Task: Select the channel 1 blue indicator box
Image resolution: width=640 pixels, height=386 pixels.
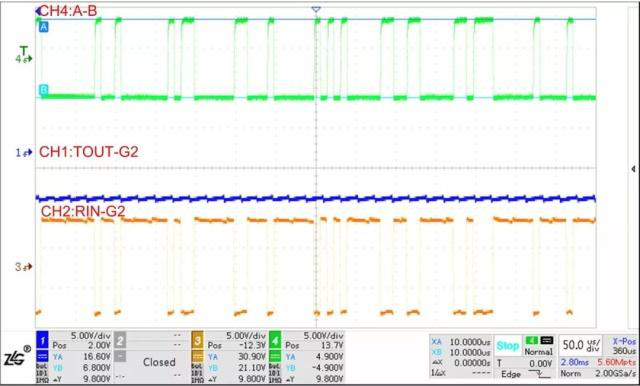Action: pyautogui.click(x=43, y=339)
